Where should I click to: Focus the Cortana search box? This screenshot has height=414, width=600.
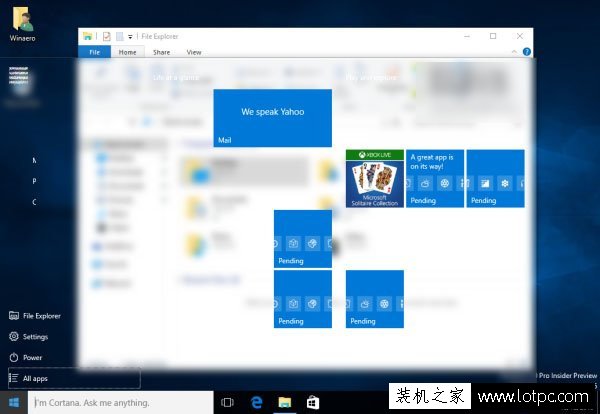click(x=121, y=403)
